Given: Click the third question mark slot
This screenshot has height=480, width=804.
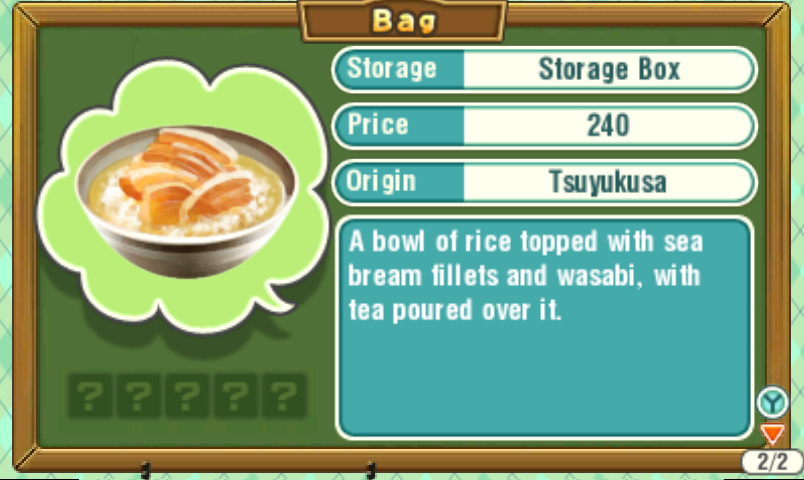Looking at the screenshot, I should click(x=187, y=395).
